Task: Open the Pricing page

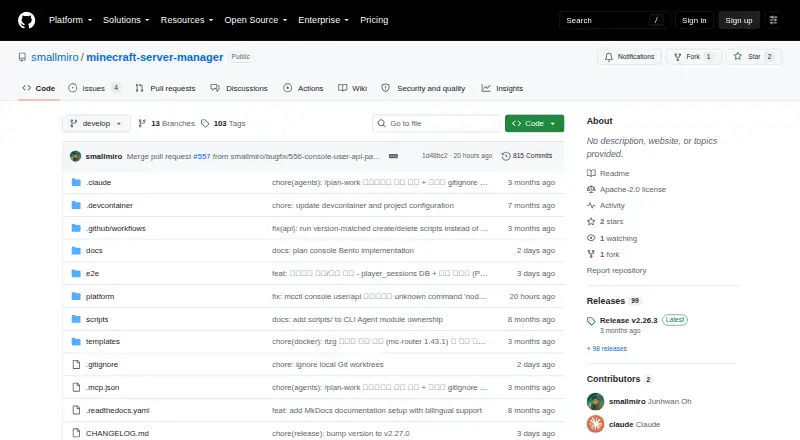Action: [374, 20]
